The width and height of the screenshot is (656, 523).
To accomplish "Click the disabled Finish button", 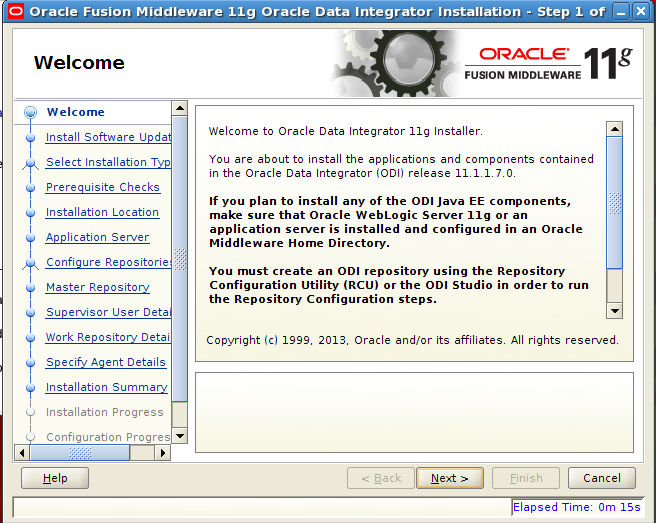I will 526,478.
